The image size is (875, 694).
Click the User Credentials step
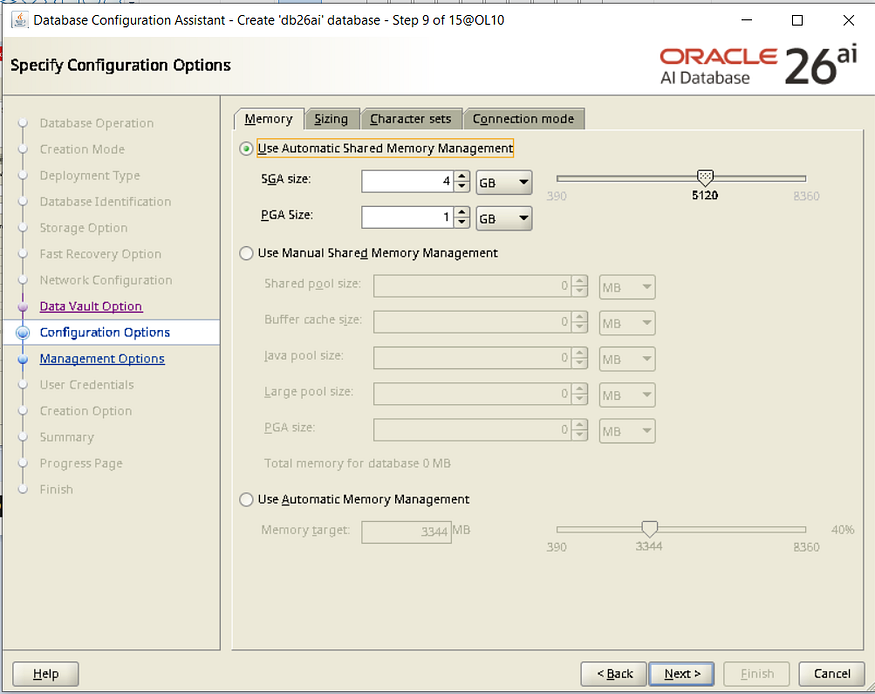click(86, 385)
